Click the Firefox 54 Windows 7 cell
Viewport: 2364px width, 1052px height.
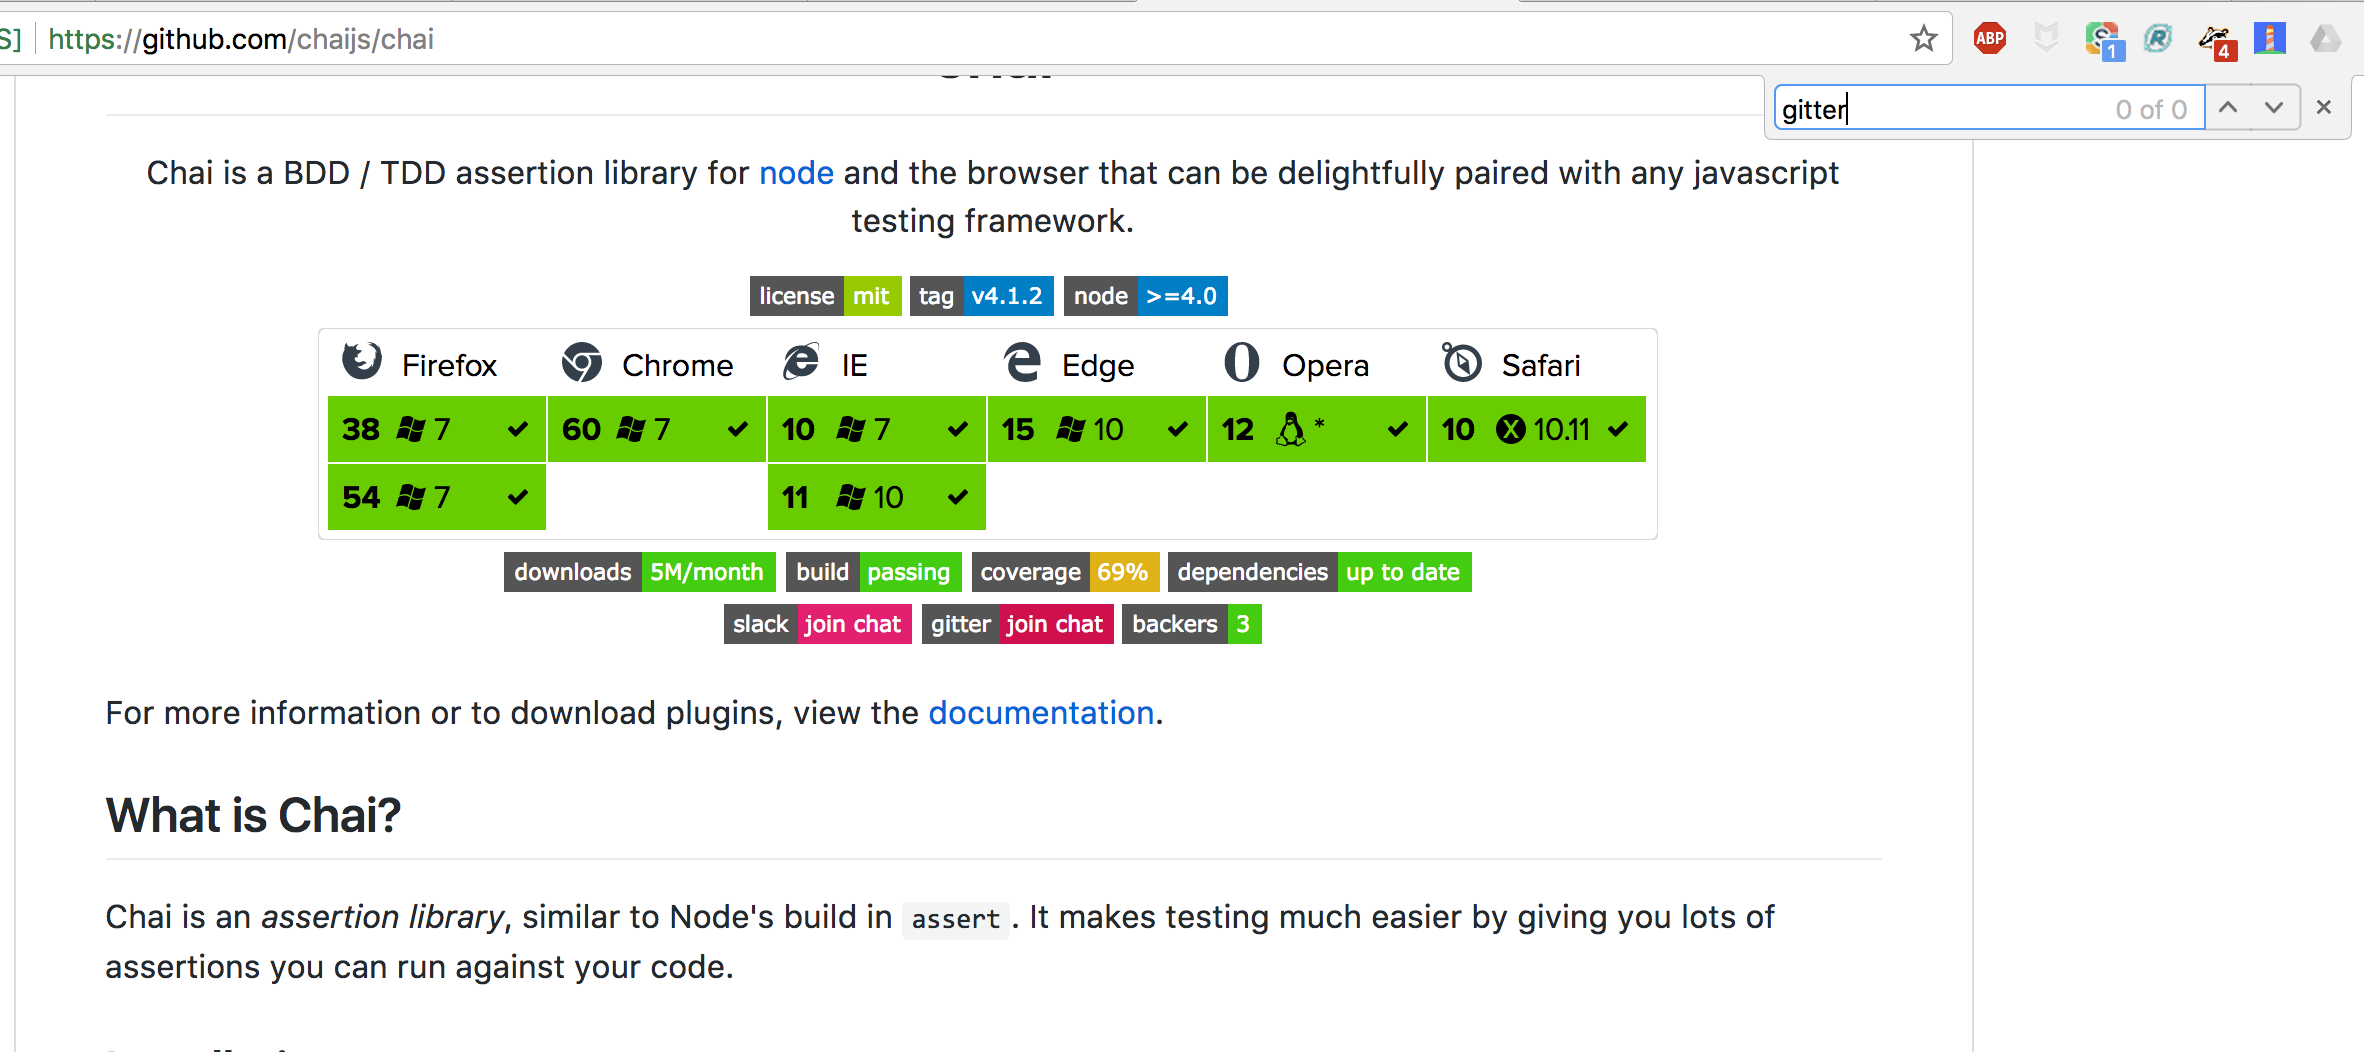coord(437,497)
